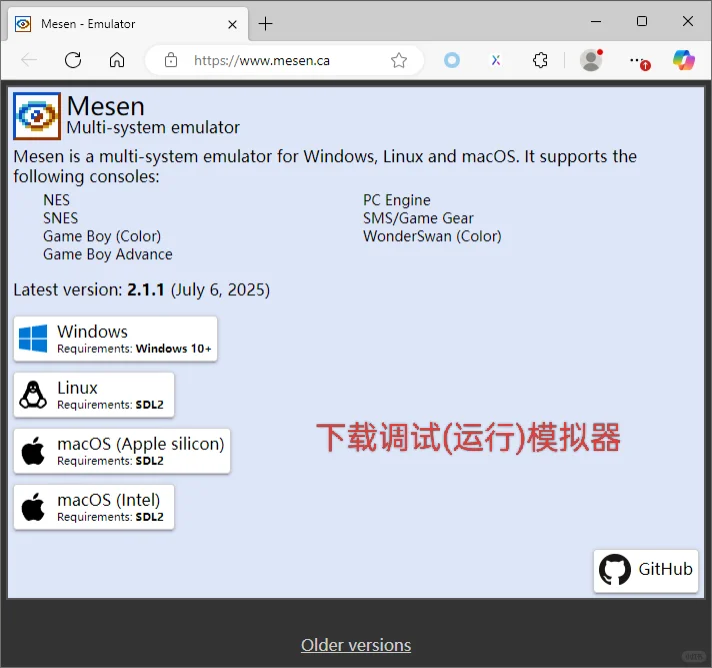Open the GitHub repository link
Viewport: 712px width, 668px height.
coord(646,571)
